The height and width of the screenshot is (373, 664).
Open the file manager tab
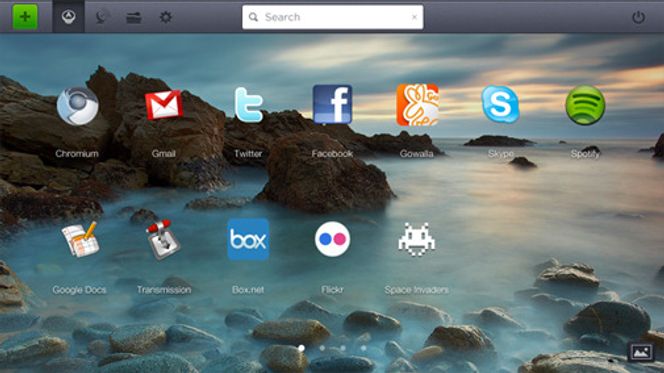tap(134, 17)
